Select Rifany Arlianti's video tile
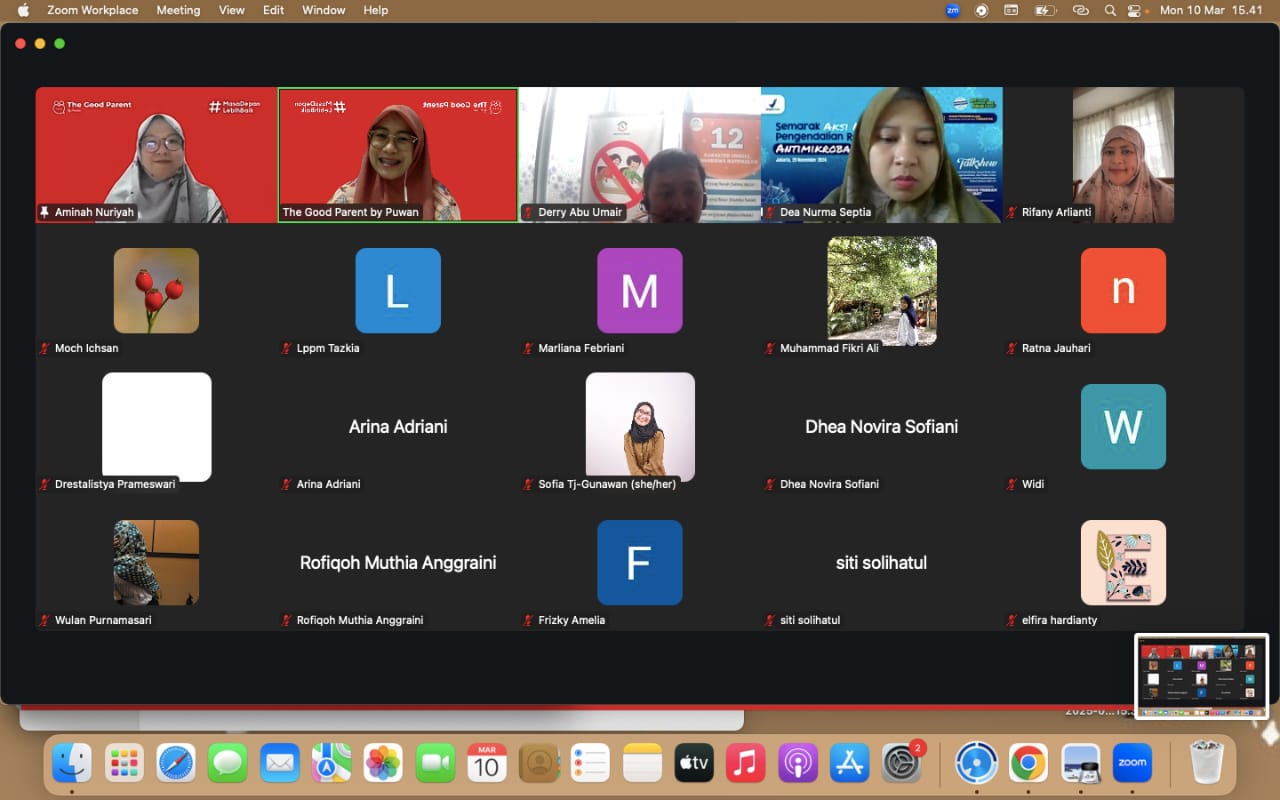This screenshot has width=1280, height=800. 1123,155
